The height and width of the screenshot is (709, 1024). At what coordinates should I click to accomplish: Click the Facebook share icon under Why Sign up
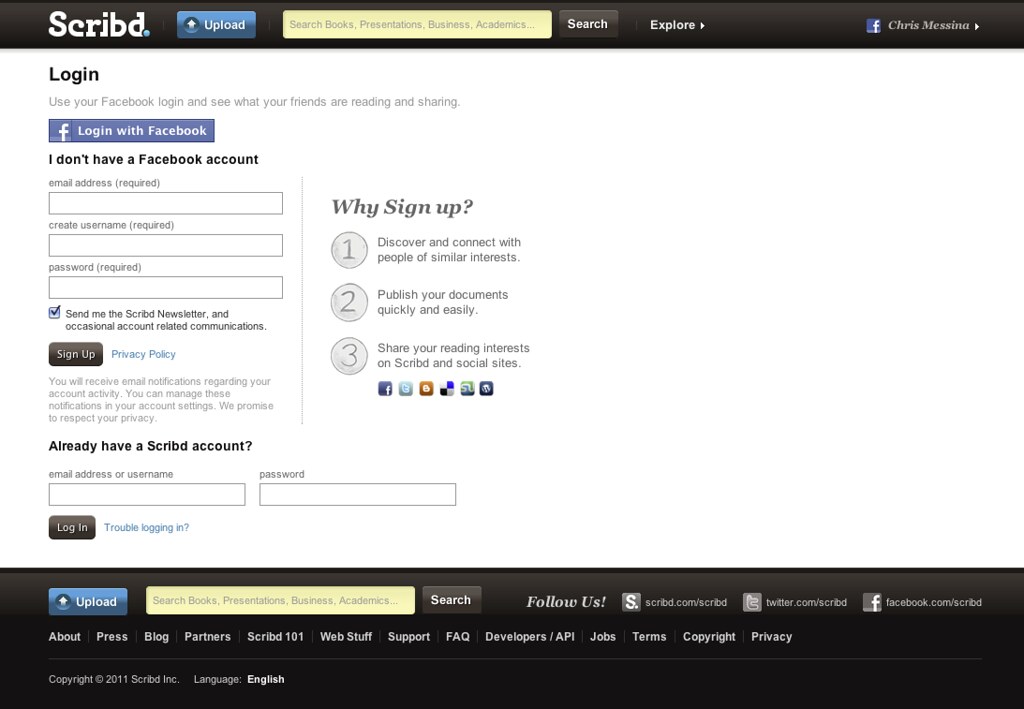click(x=385, y=389)
